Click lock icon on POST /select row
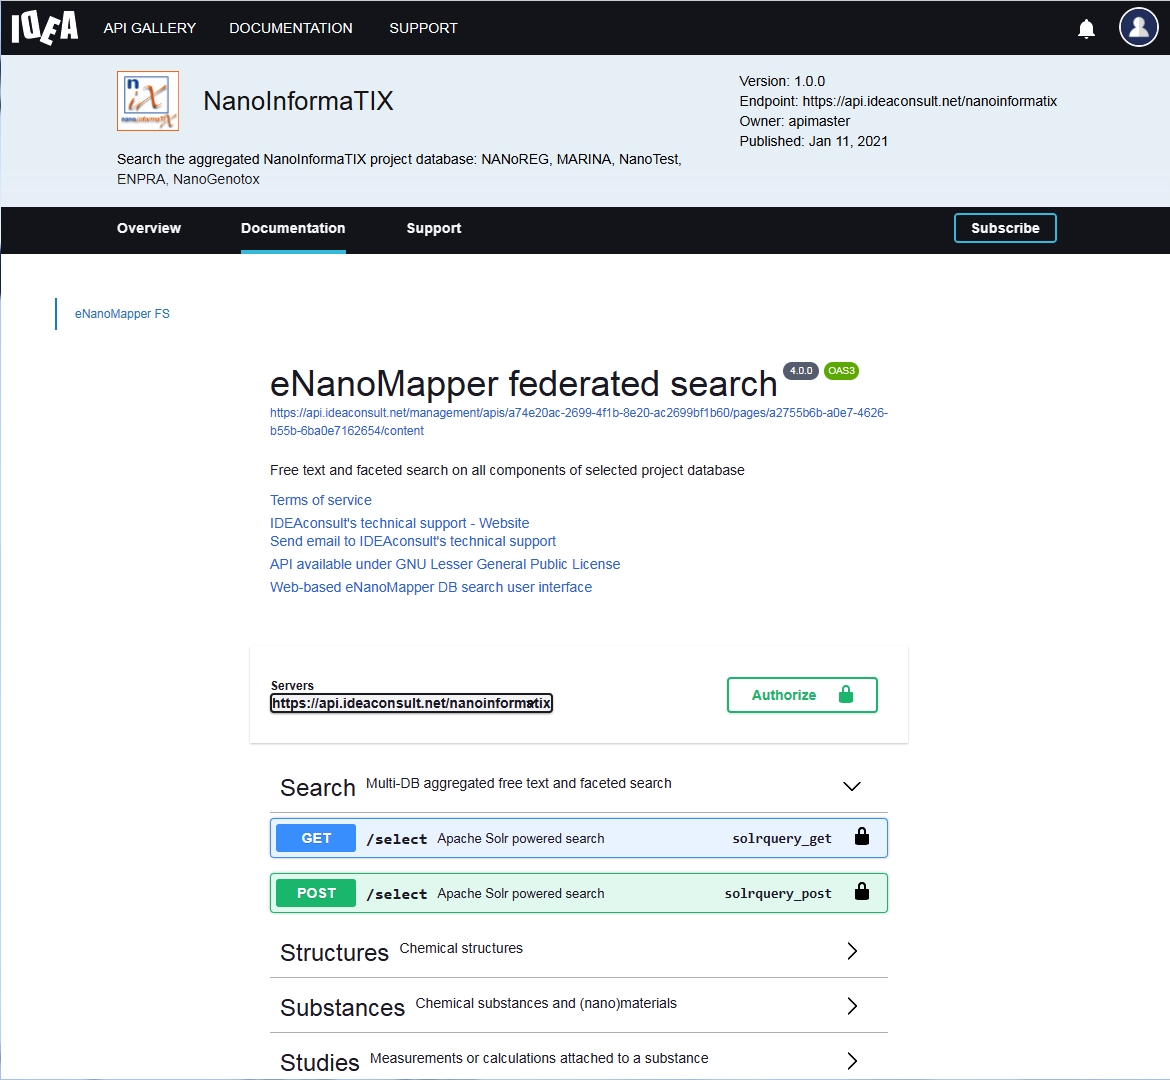Screen dimensions: 1170x1080 (861, 893)
